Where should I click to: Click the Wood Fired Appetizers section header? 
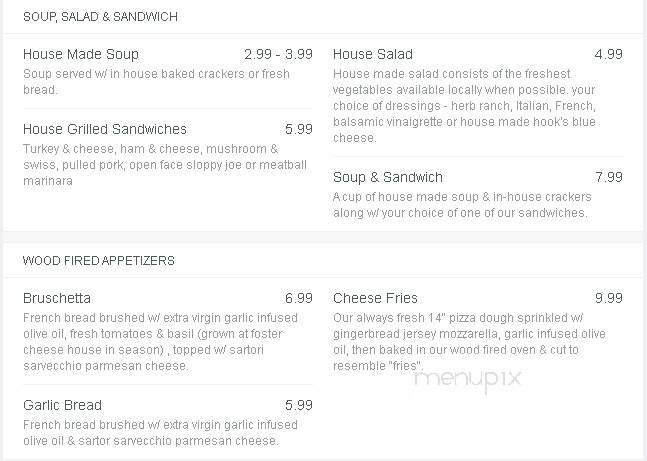(x=99, y=260)
